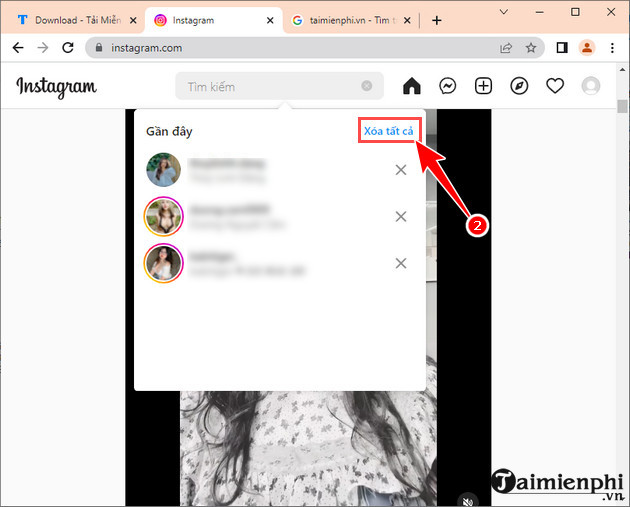The image size is (630, 507).
Task: Open the tab search dropdown chevron
Action: click(x=503, y=12)
